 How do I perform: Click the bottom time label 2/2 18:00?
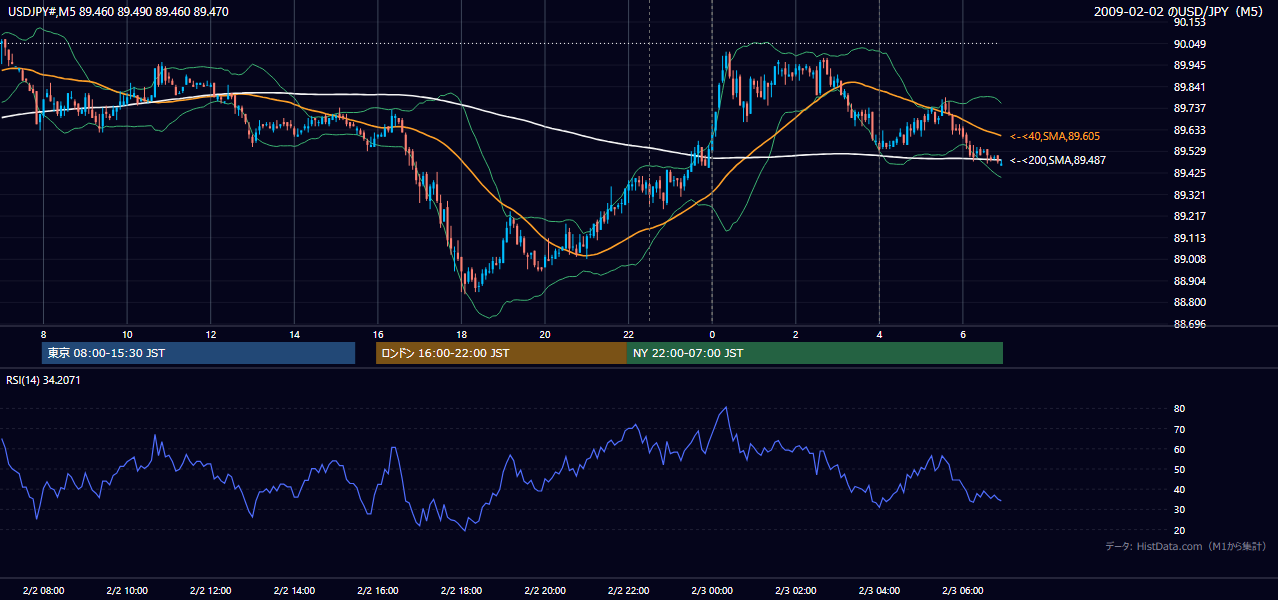coord(461,590)
